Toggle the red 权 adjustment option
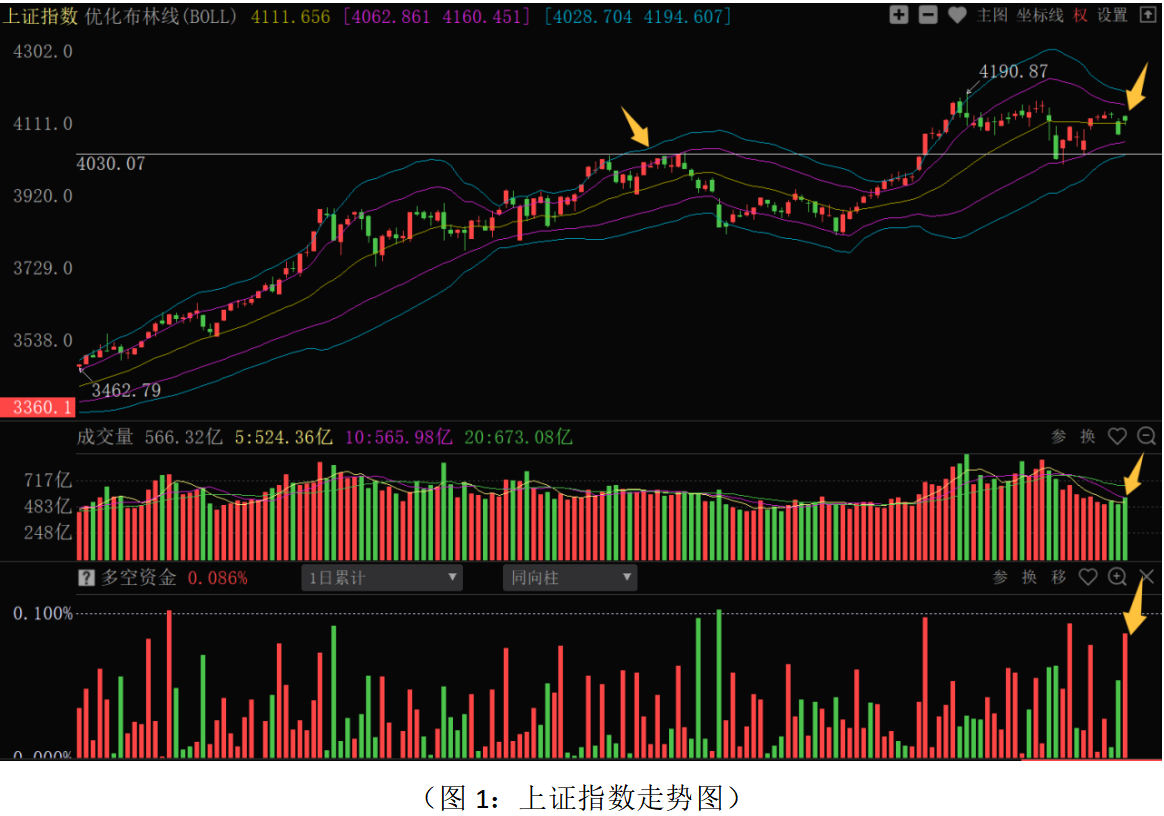1164x816 pixels. 1081,15
